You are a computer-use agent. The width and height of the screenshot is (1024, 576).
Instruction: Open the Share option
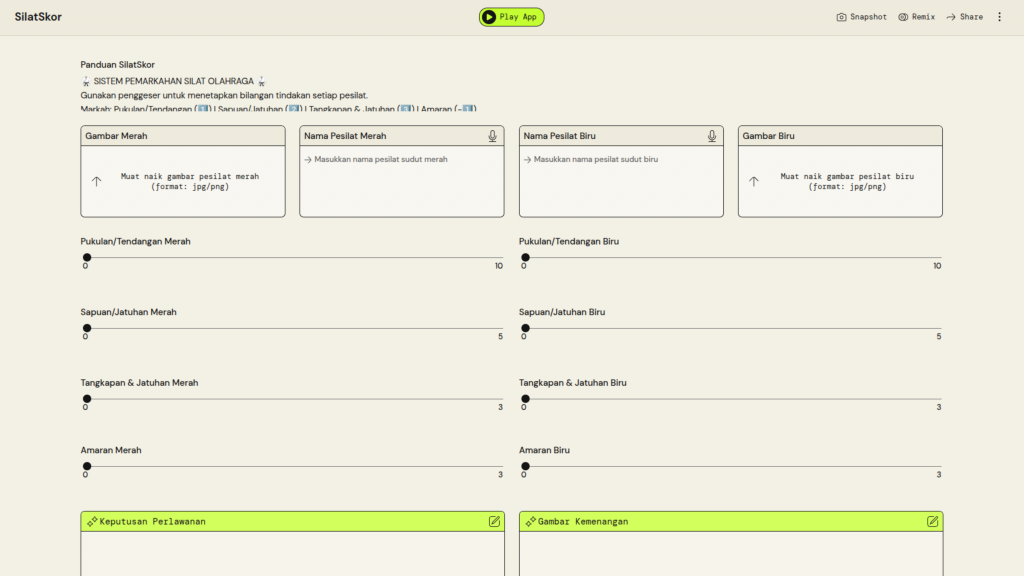click(964, 17)
